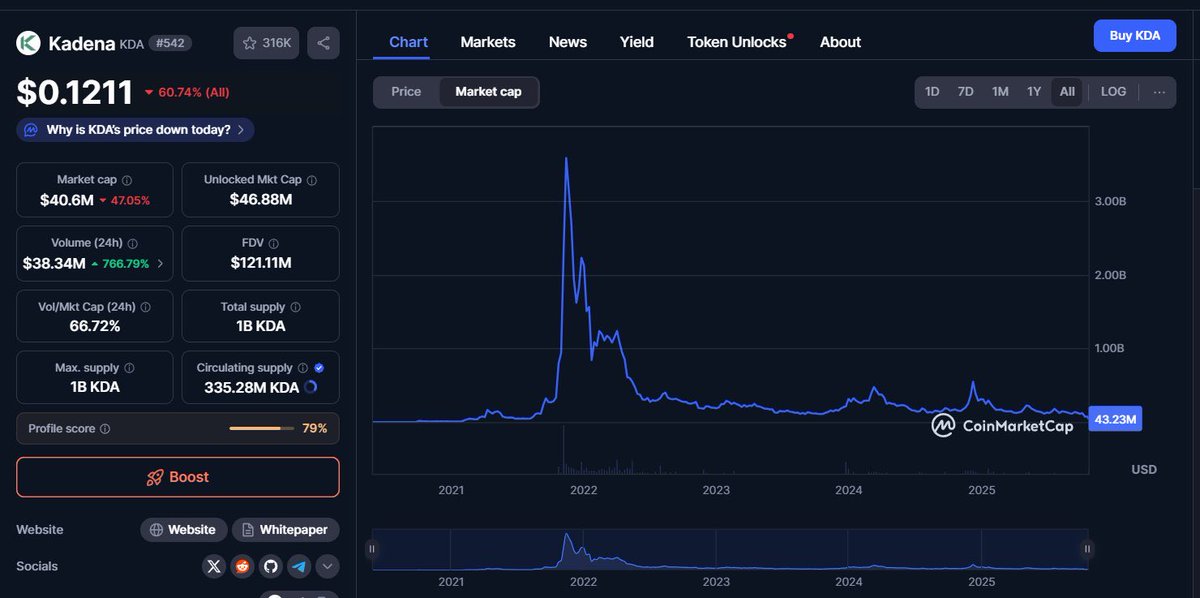Set chart range to 1Y
Viewport: 1200px width, 598px height.
pyautogui.click(x=1034, y=92)
